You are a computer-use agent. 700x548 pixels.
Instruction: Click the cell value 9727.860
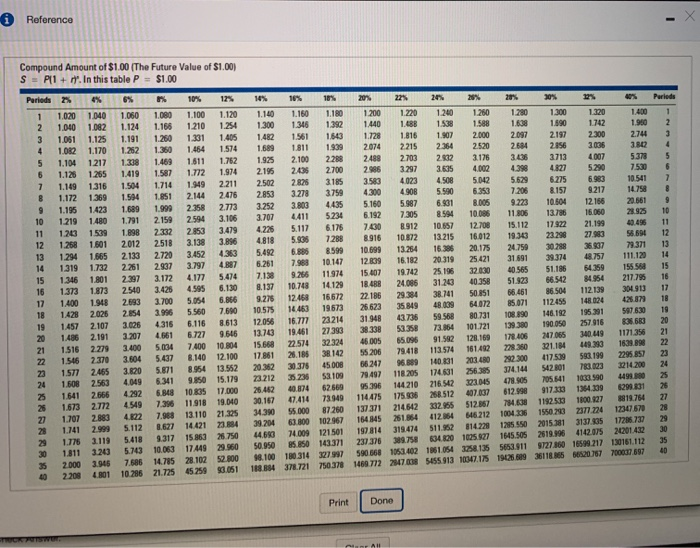552,445
